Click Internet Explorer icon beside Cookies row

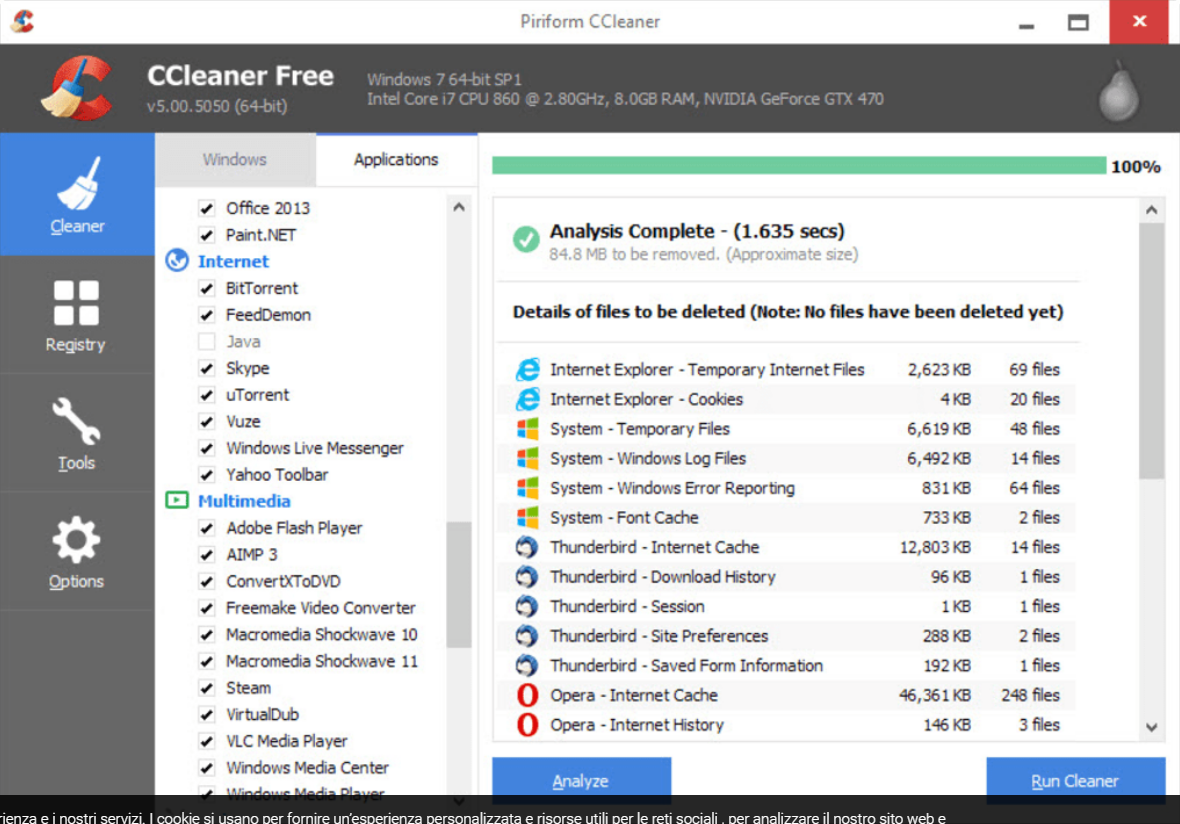coord(528,399)
